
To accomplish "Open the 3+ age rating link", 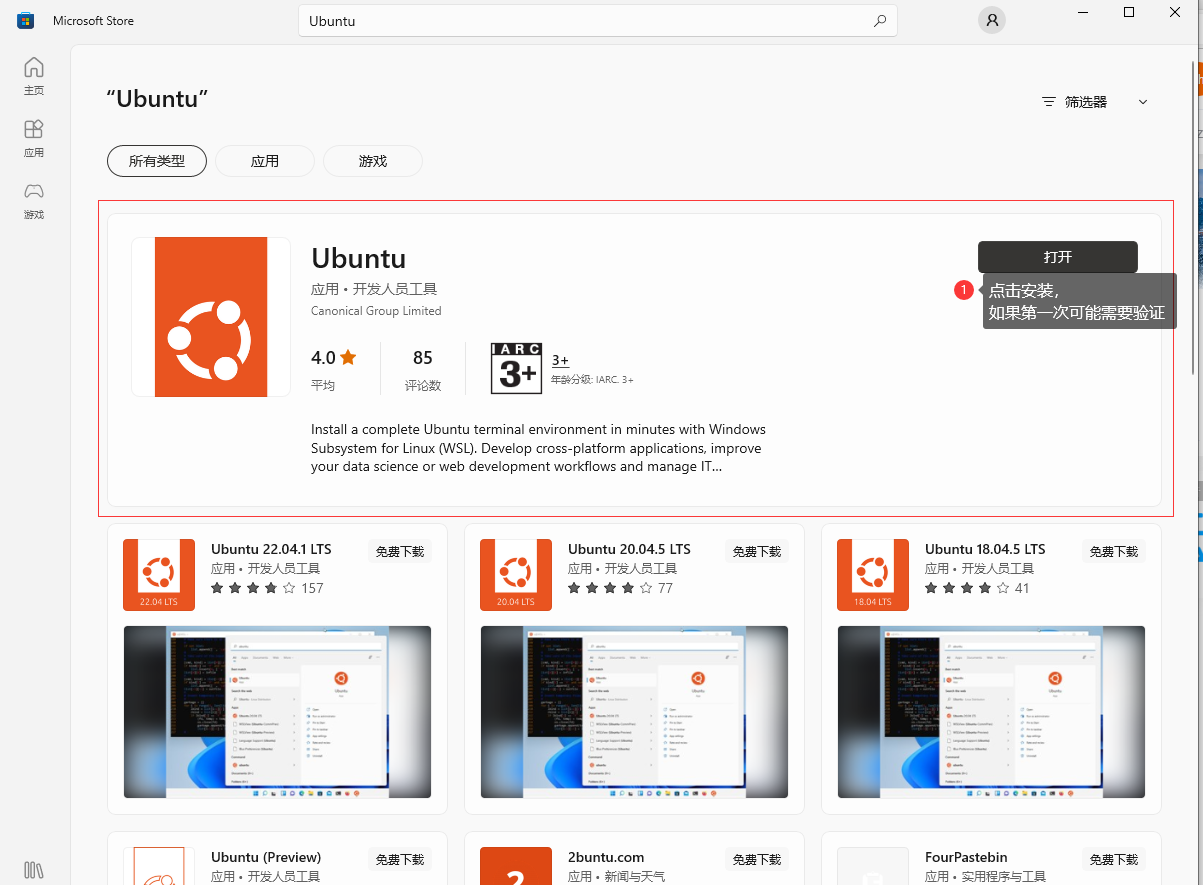I will (560, 361).
